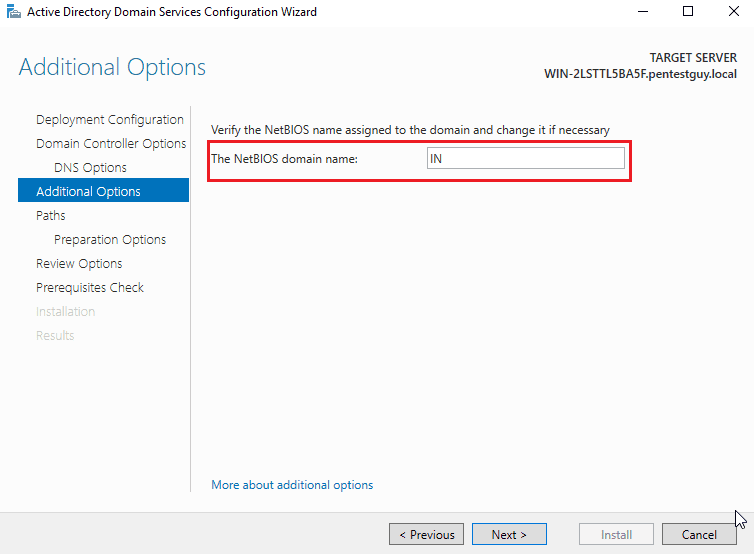
Task: Select Additional Options sidebar item
Action: coord(103,190)
